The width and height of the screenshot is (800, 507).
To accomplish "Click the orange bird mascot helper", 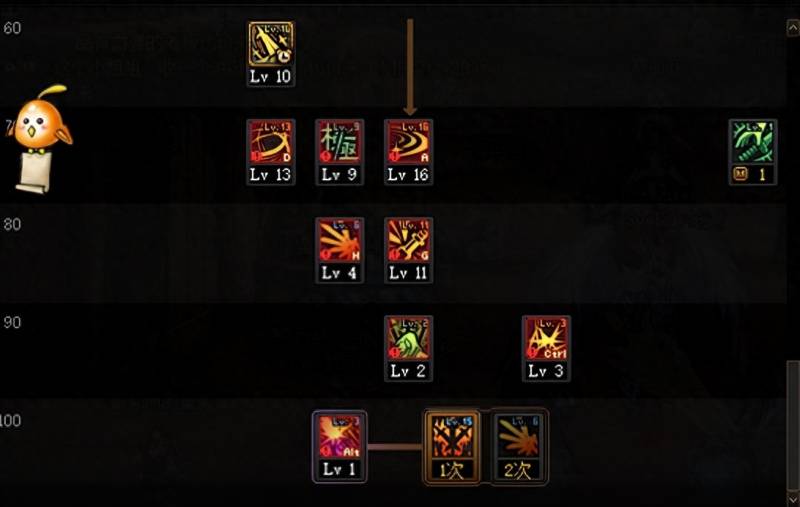I will click(40, 120).
